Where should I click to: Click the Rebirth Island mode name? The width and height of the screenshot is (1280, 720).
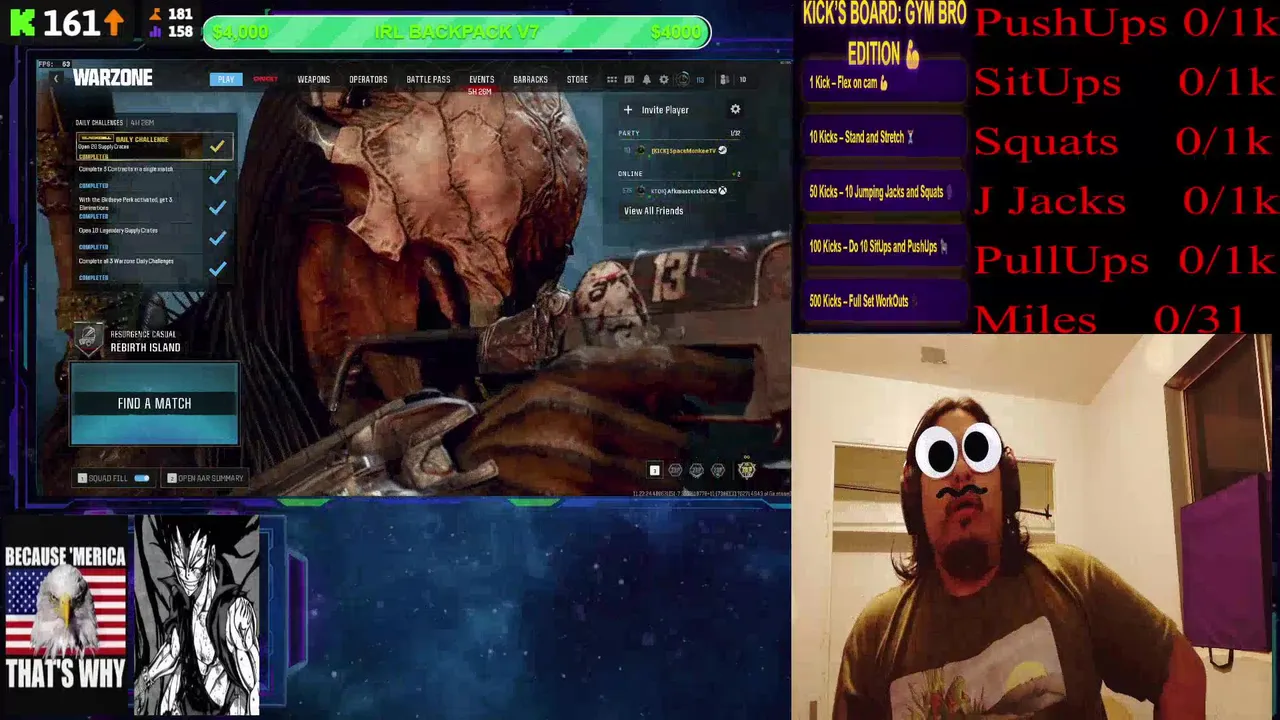coord(145,347)
